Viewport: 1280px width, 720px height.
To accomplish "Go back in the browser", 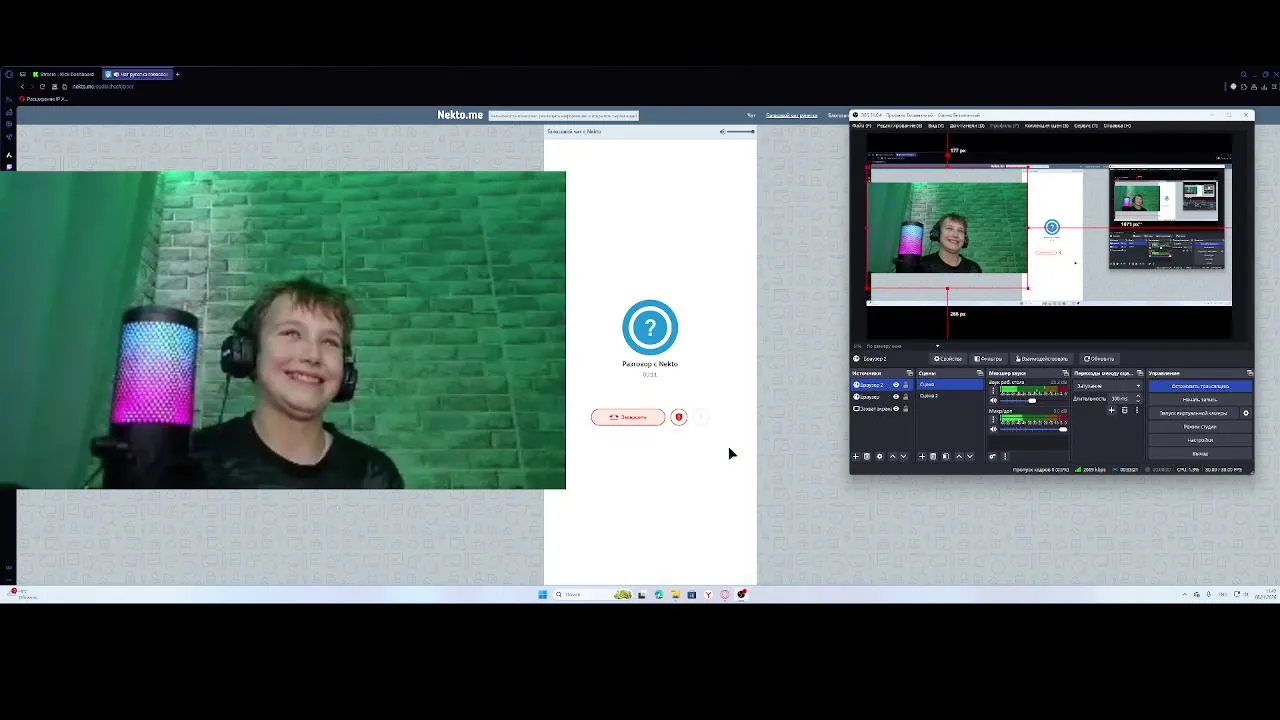I will 22,86.
